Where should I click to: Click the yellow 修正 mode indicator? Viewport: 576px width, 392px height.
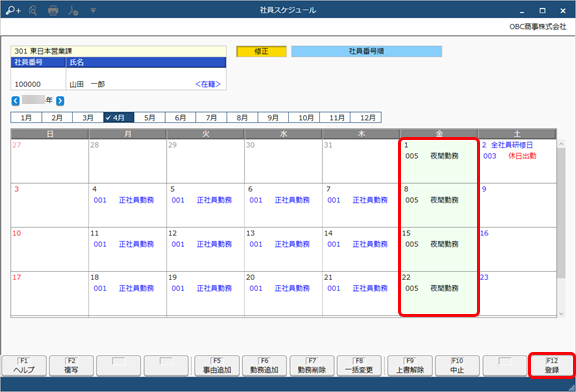261,51
